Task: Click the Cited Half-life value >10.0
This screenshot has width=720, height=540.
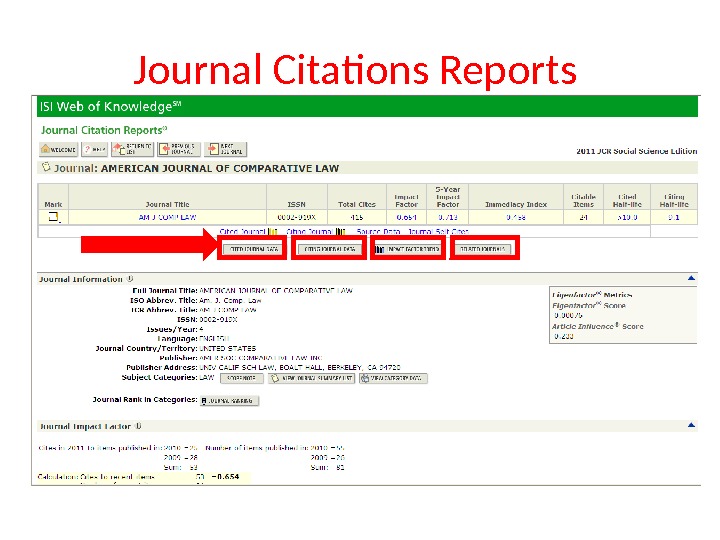Action: pos(627,217)
